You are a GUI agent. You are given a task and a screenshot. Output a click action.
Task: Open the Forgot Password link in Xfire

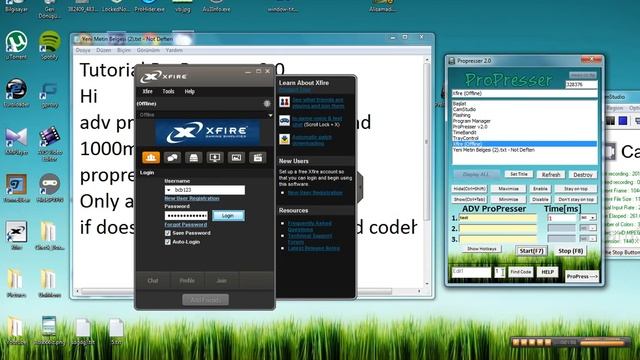(185, 224)
